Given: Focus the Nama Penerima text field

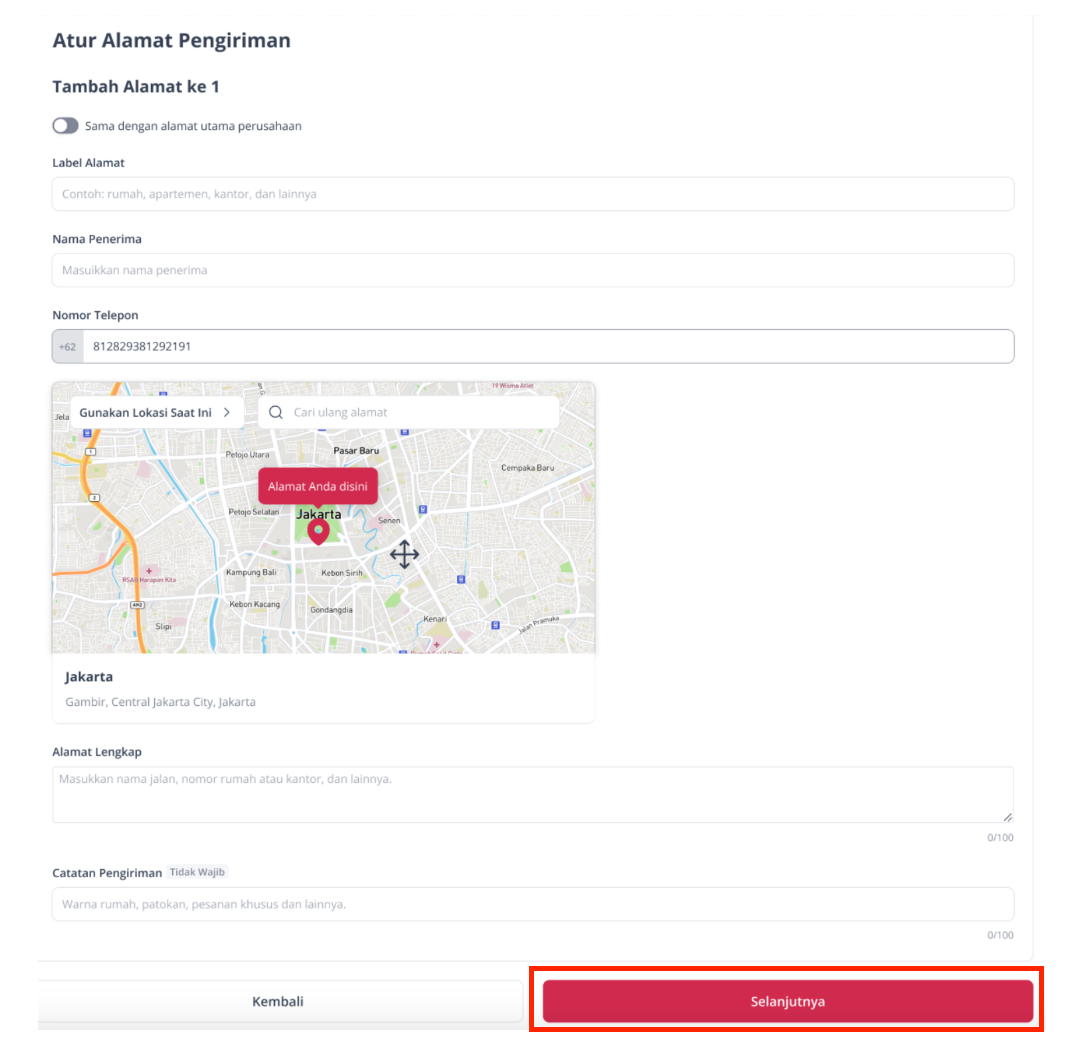Looking at the screenshot, I should tap(533, 270).
